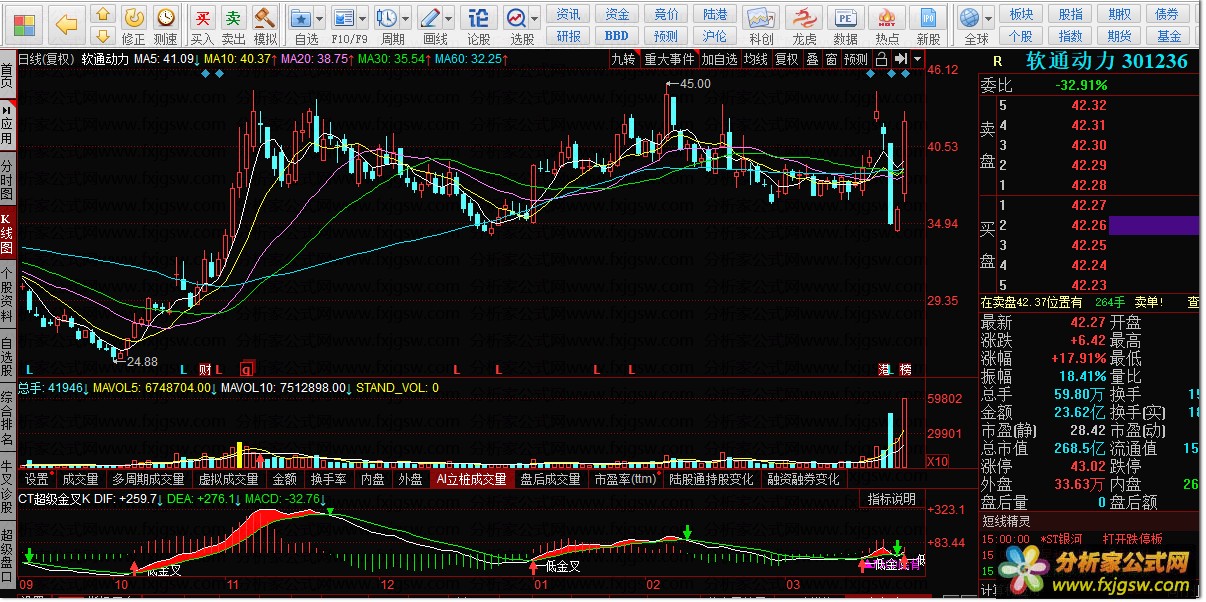Select the 个股资料 sidebar tab
1206x602 pixels.
7,294
